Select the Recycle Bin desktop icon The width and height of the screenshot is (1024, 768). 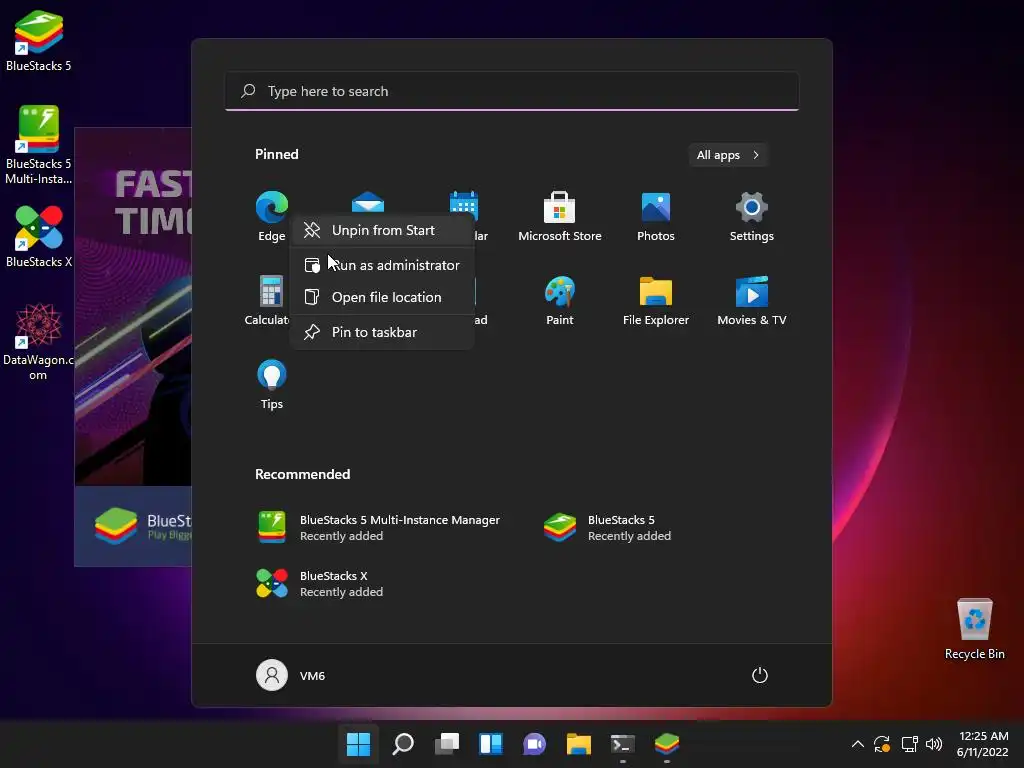(974, 629)
